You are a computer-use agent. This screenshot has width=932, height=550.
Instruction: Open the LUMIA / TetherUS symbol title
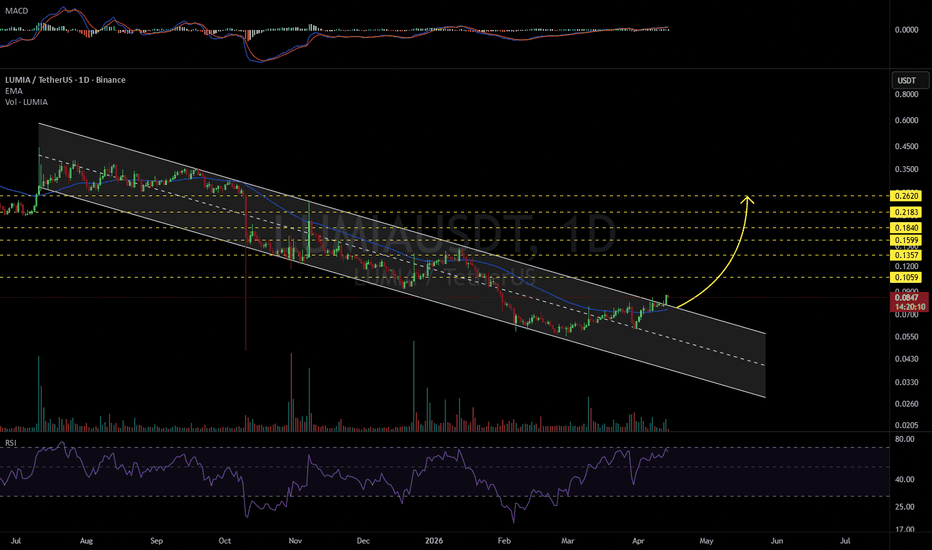[65, 80]
